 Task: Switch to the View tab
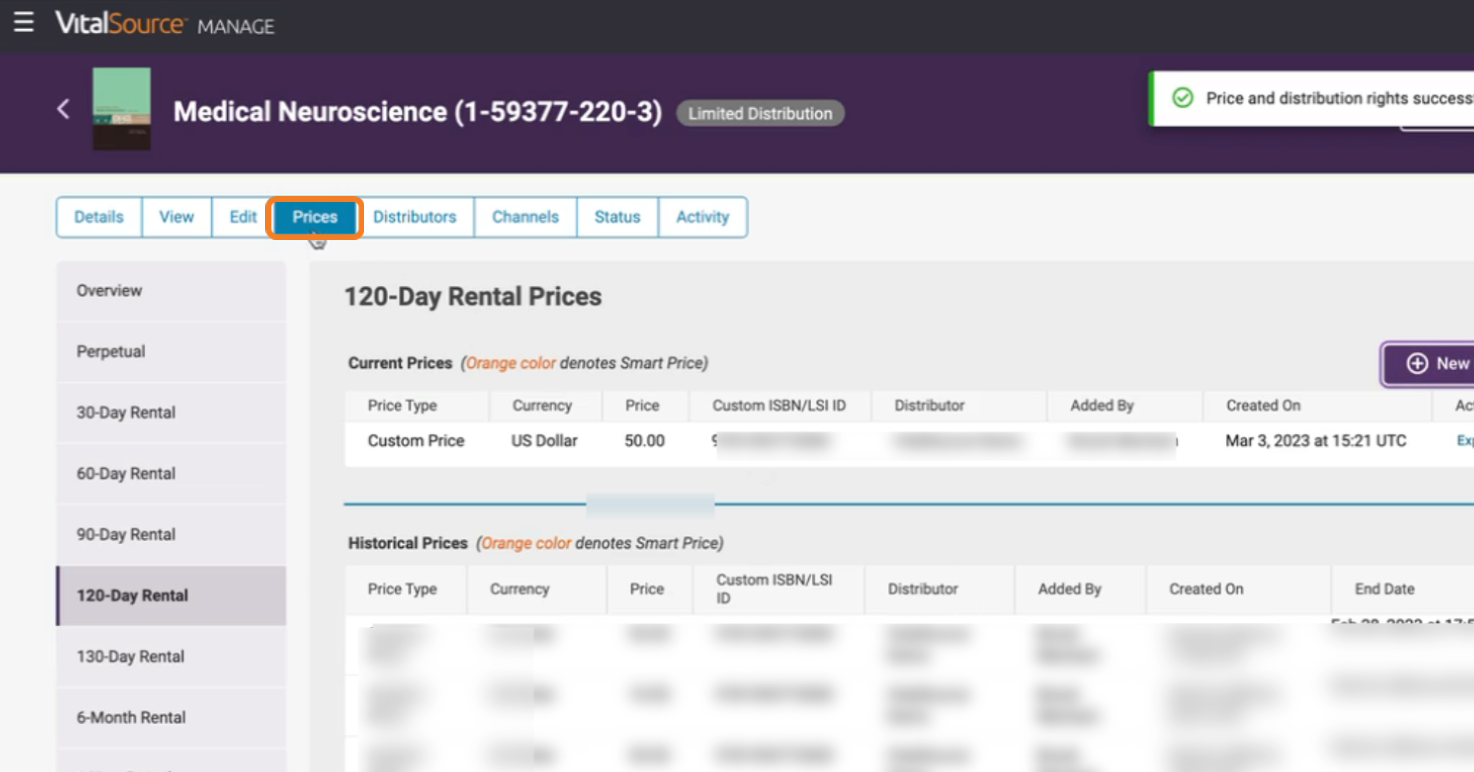click(x=177, y=217)
